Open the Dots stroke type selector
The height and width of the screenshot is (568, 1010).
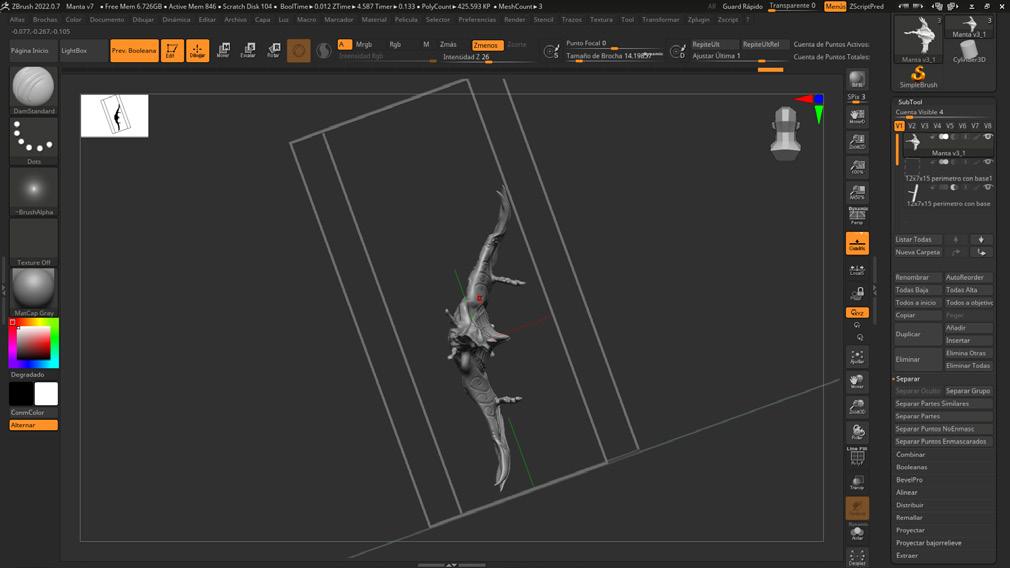[34, 139]
